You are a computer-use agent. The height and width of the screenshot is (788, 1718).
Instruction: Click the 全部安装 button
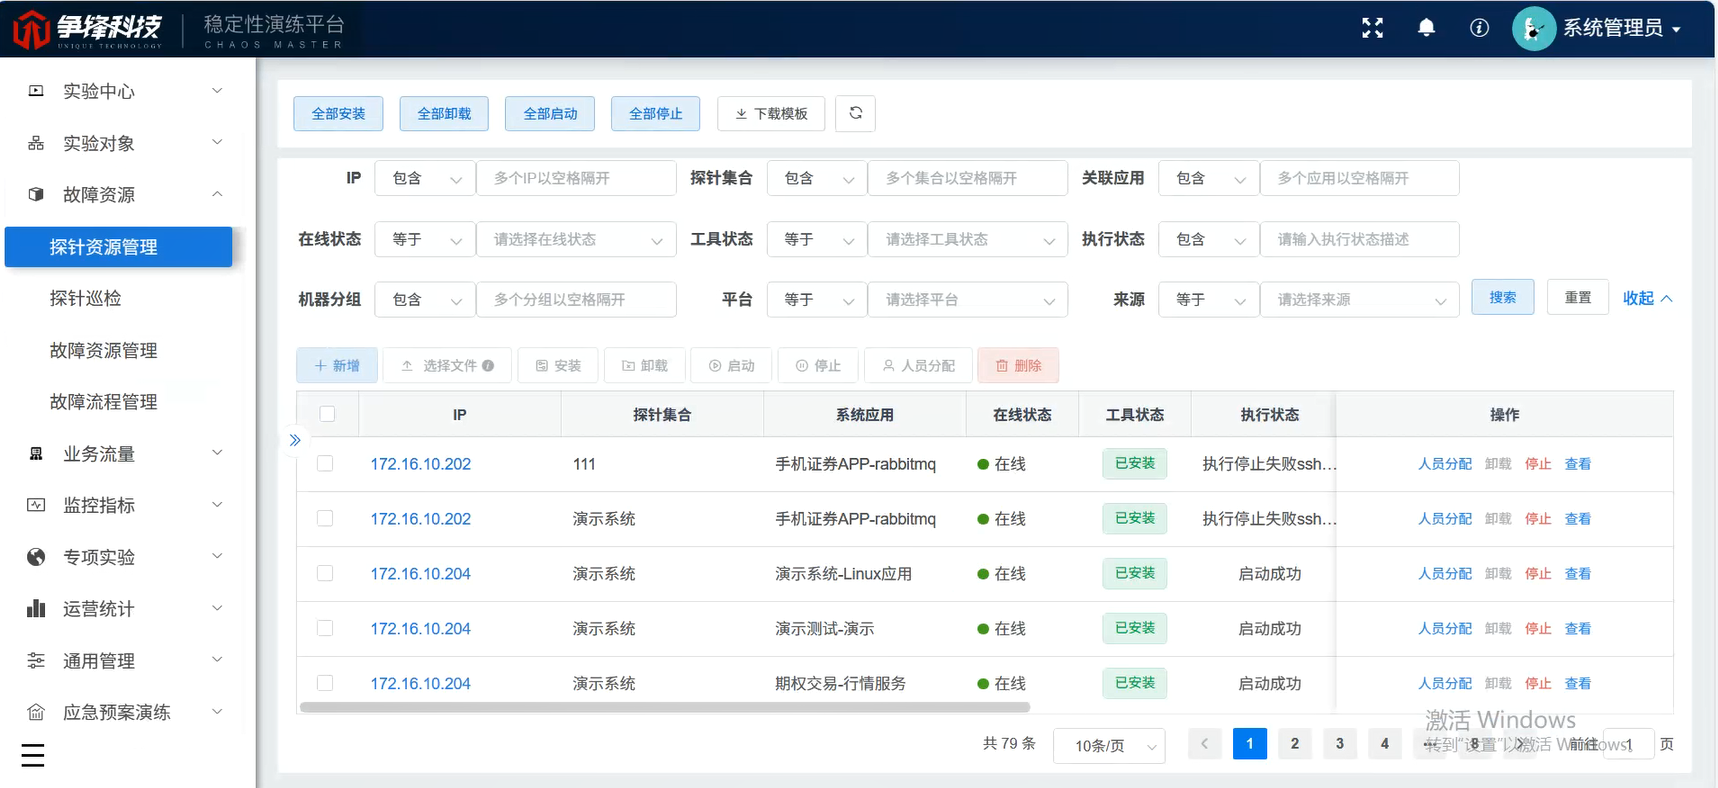(x=339, y=113)
